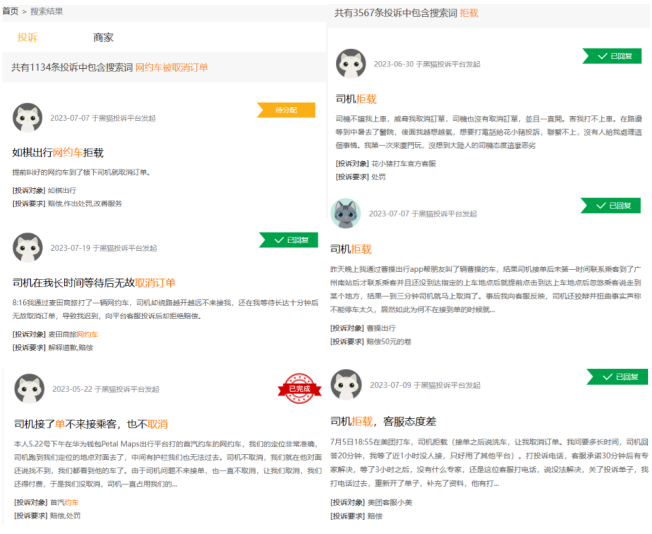Click cat avatar beside 2023-05-22 complaint
The image size is (652, 534).
(x=29, y=389)
